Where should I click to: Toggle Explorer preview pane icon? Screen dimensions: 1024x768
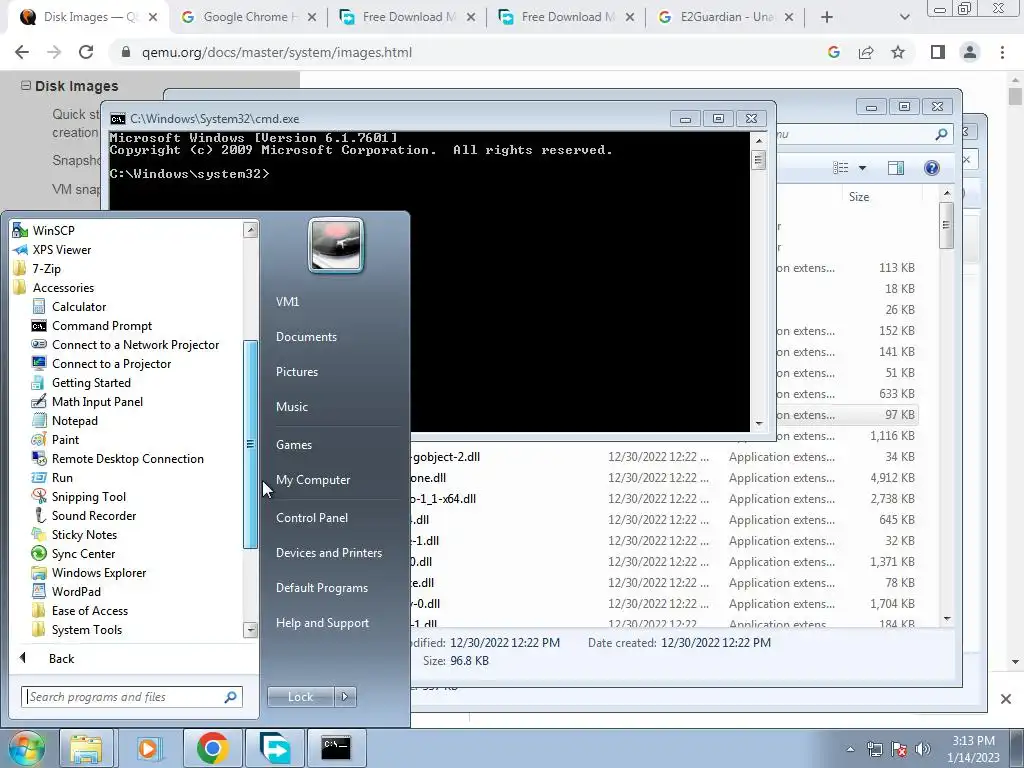click(x=896, y=168)
